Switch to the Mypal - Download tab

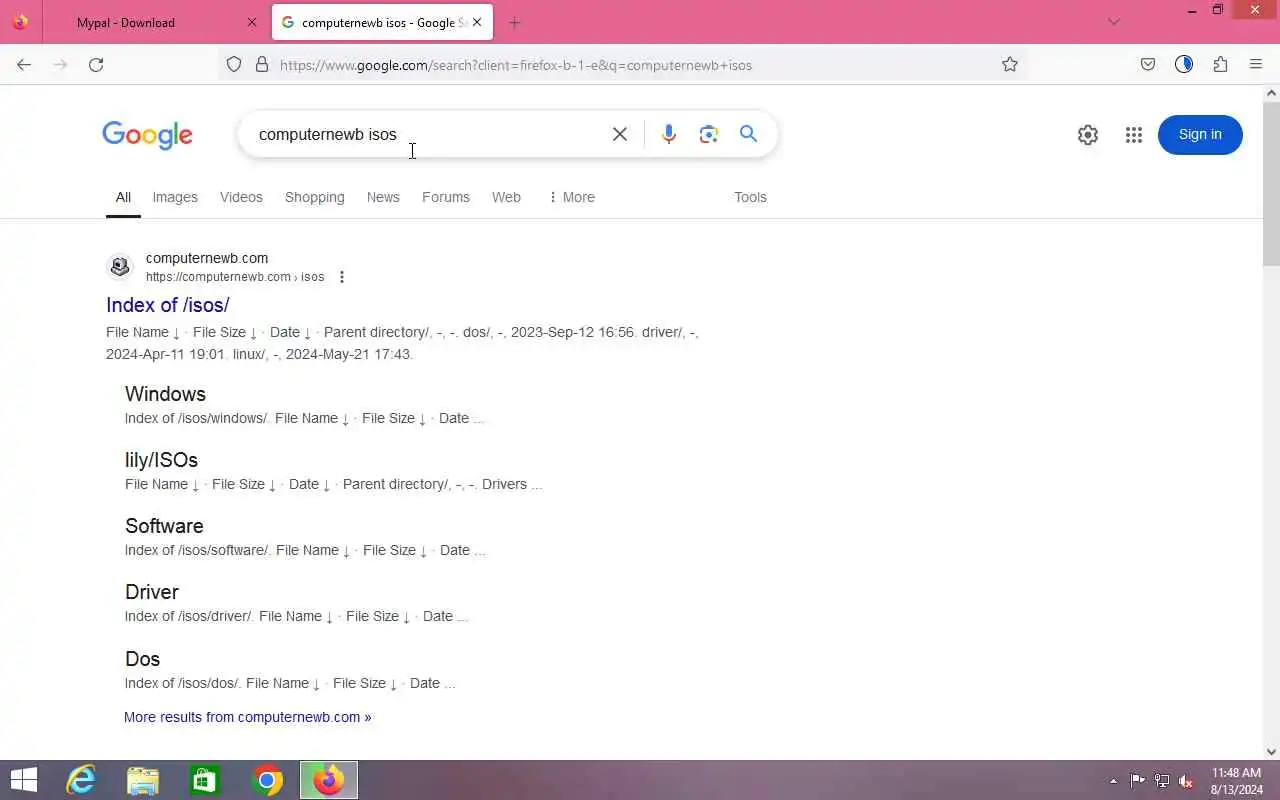click(152, 22)
